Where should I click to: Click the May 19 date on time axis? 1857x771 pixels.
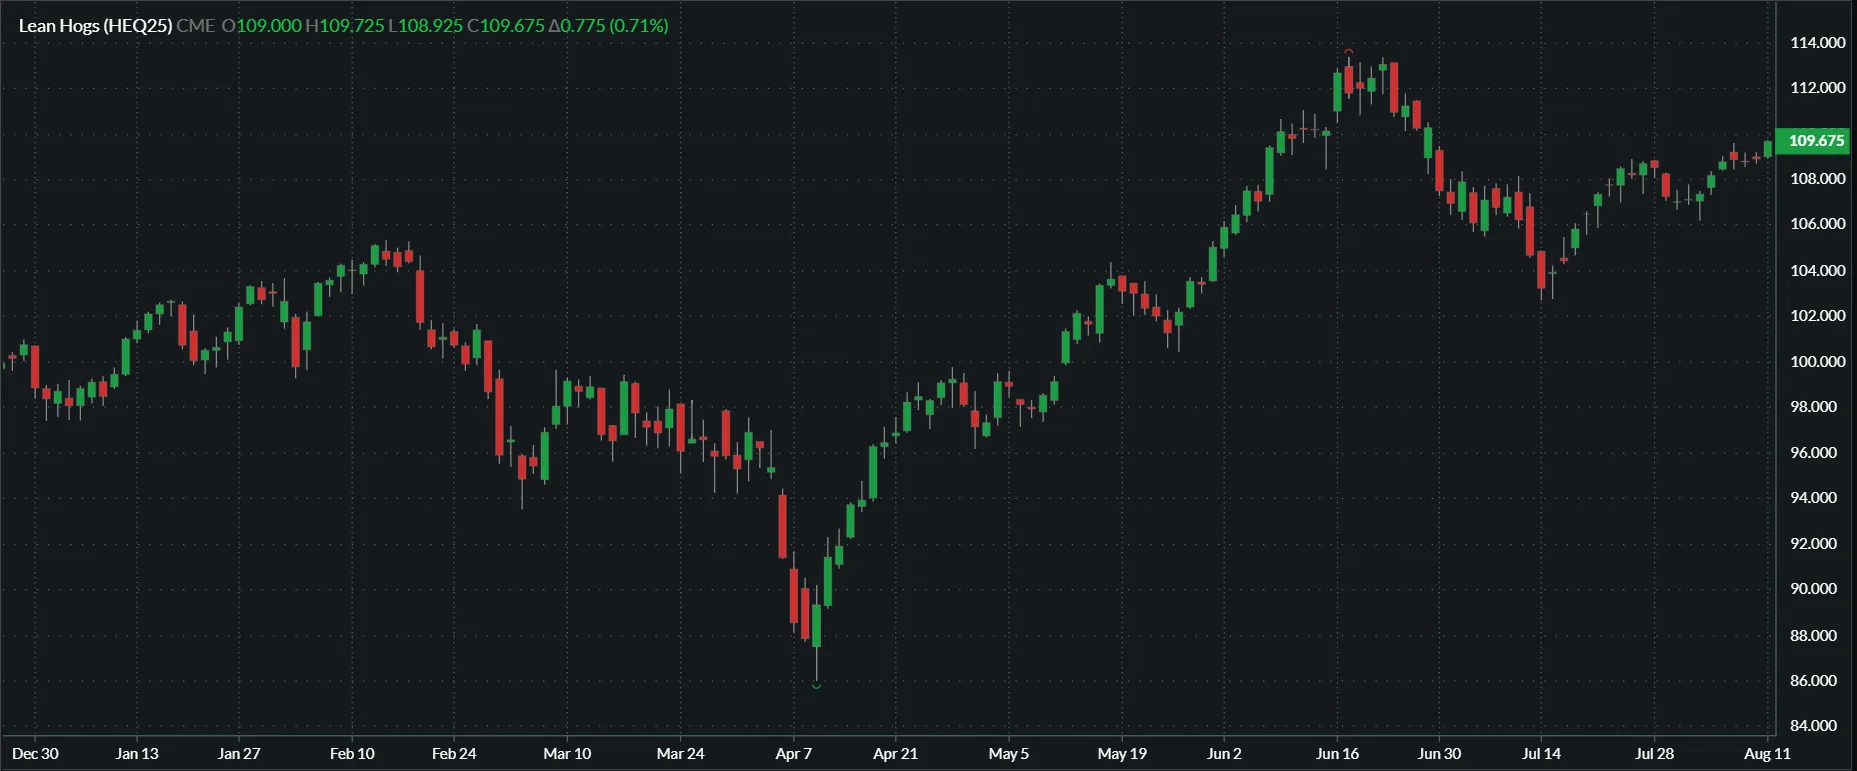tap(1122, 754)
